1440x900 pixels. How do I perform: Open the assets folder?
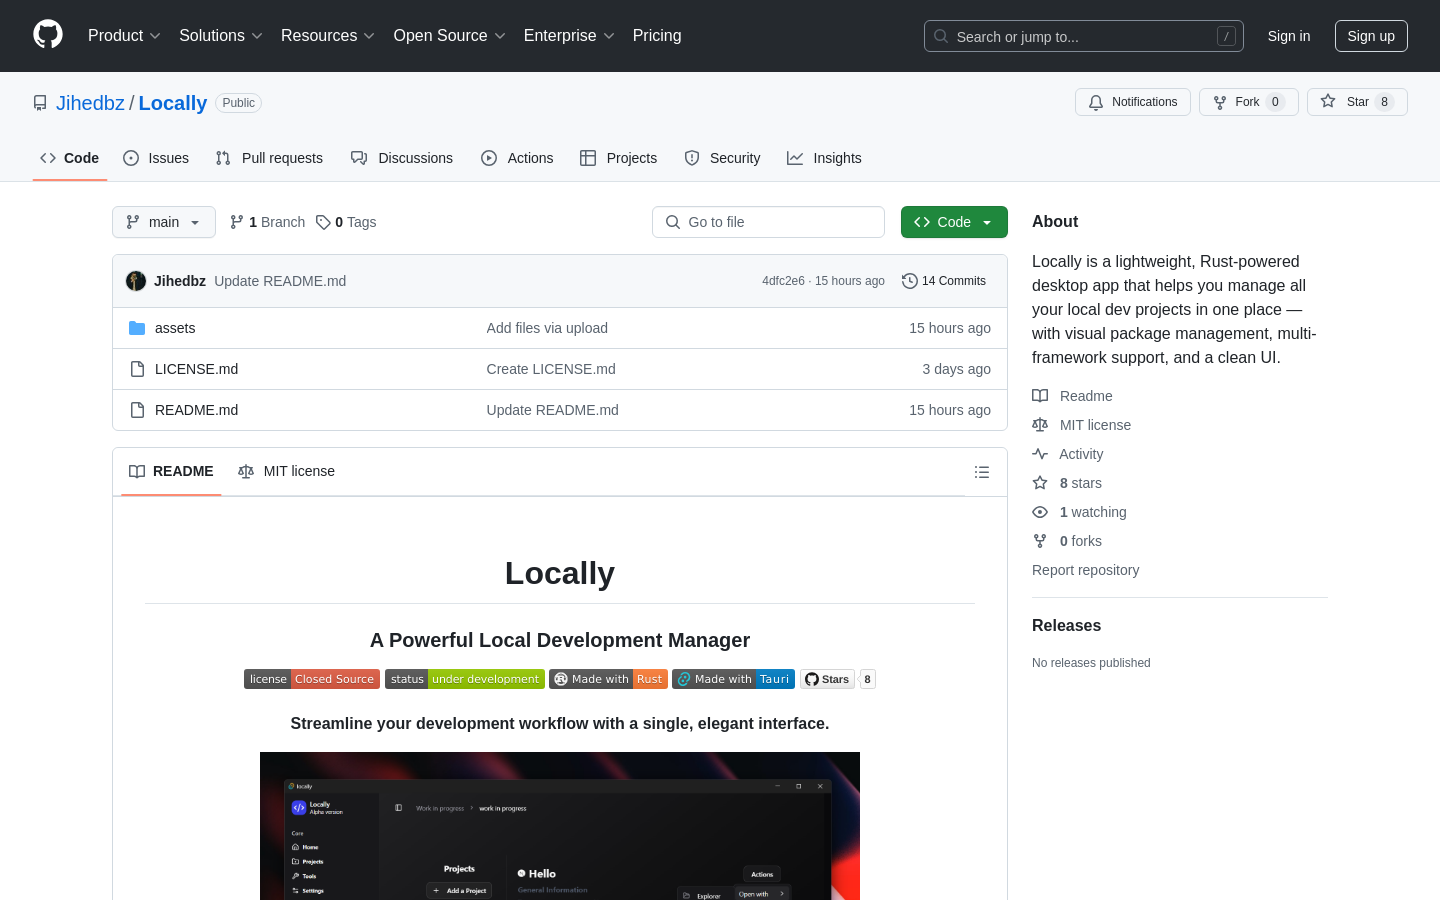point(175,328)
